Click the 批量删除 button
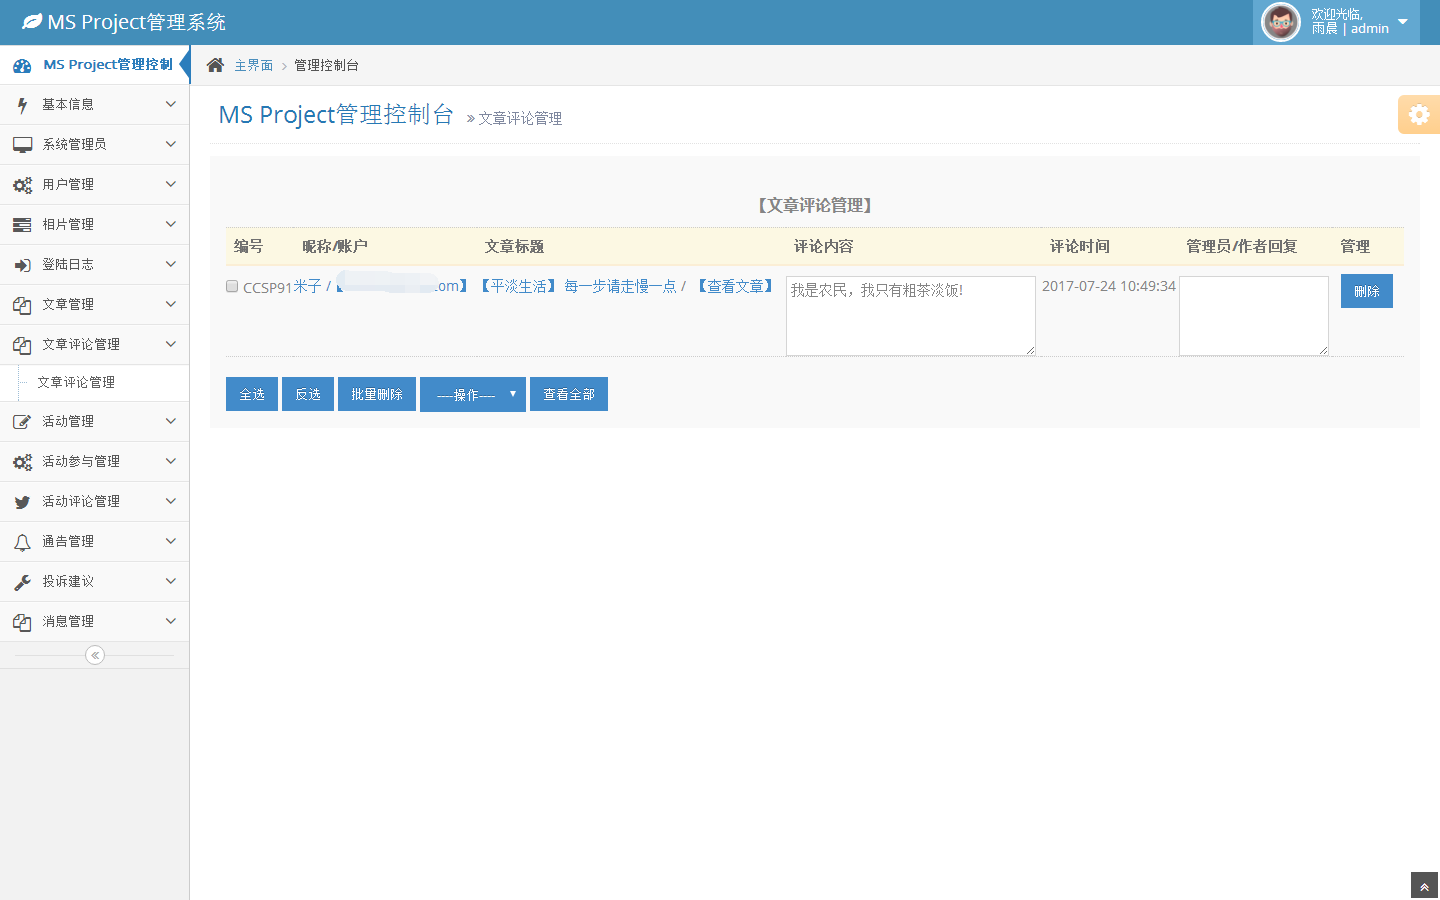The width and height of the screenshot is (1440, 900). pyautogui.click(x=377, y=394)
